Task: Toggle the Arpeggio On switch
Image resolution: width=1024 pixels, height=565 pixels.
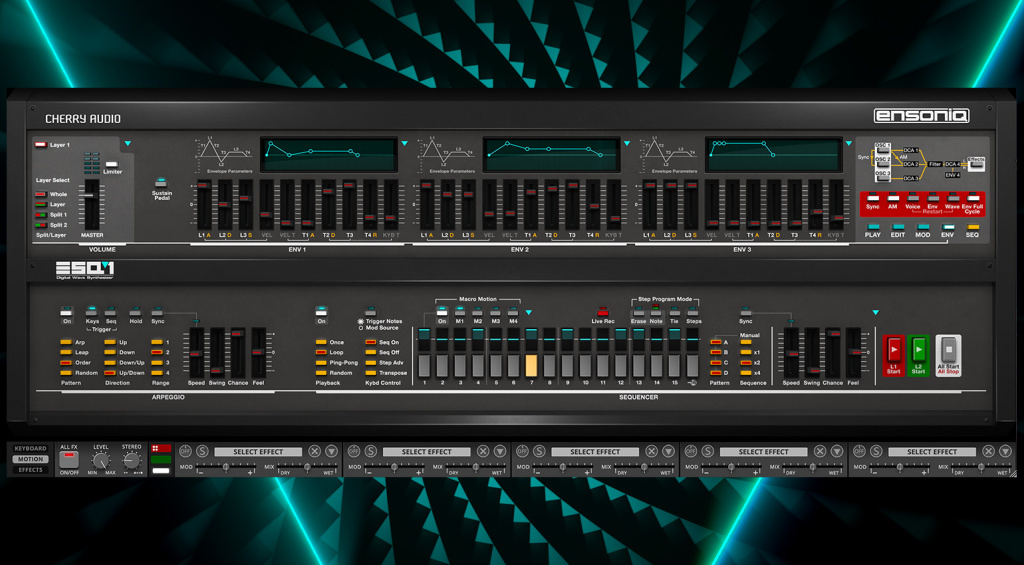Action: (67, 312)
